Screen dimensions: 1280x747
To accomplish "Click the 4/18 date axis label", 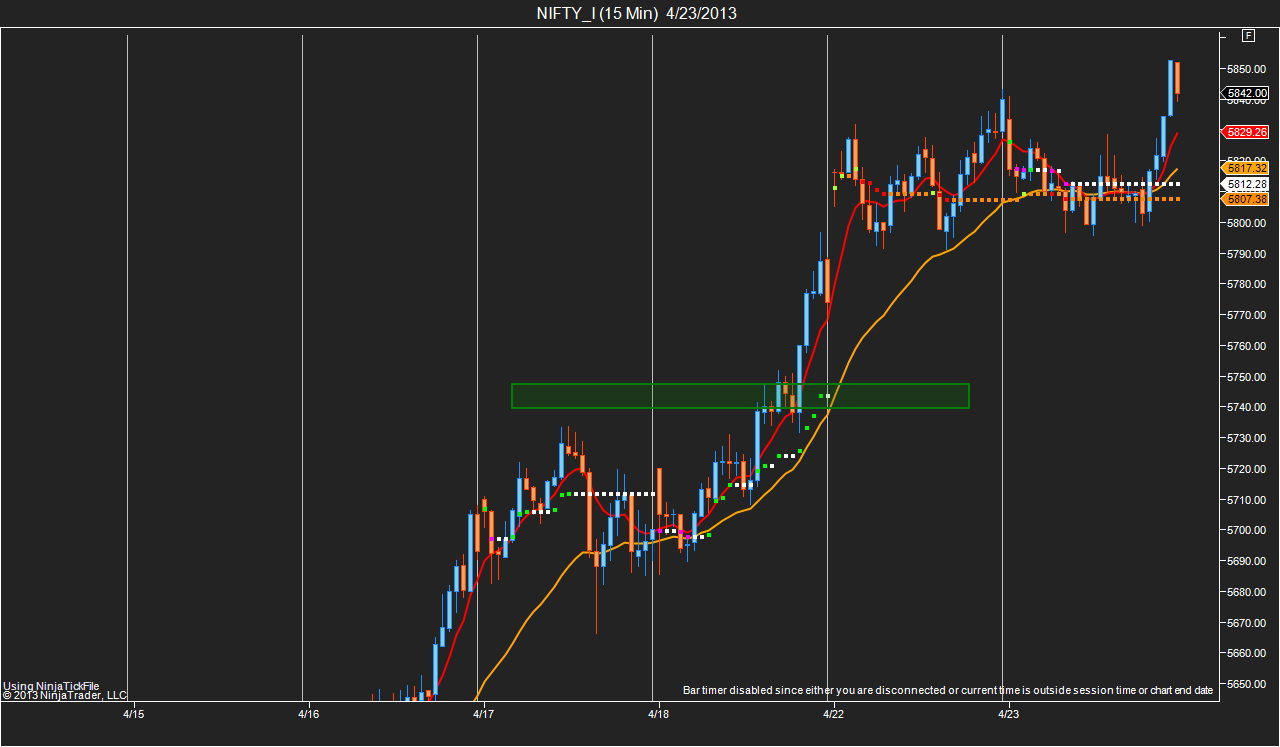I will coord(658,714).
